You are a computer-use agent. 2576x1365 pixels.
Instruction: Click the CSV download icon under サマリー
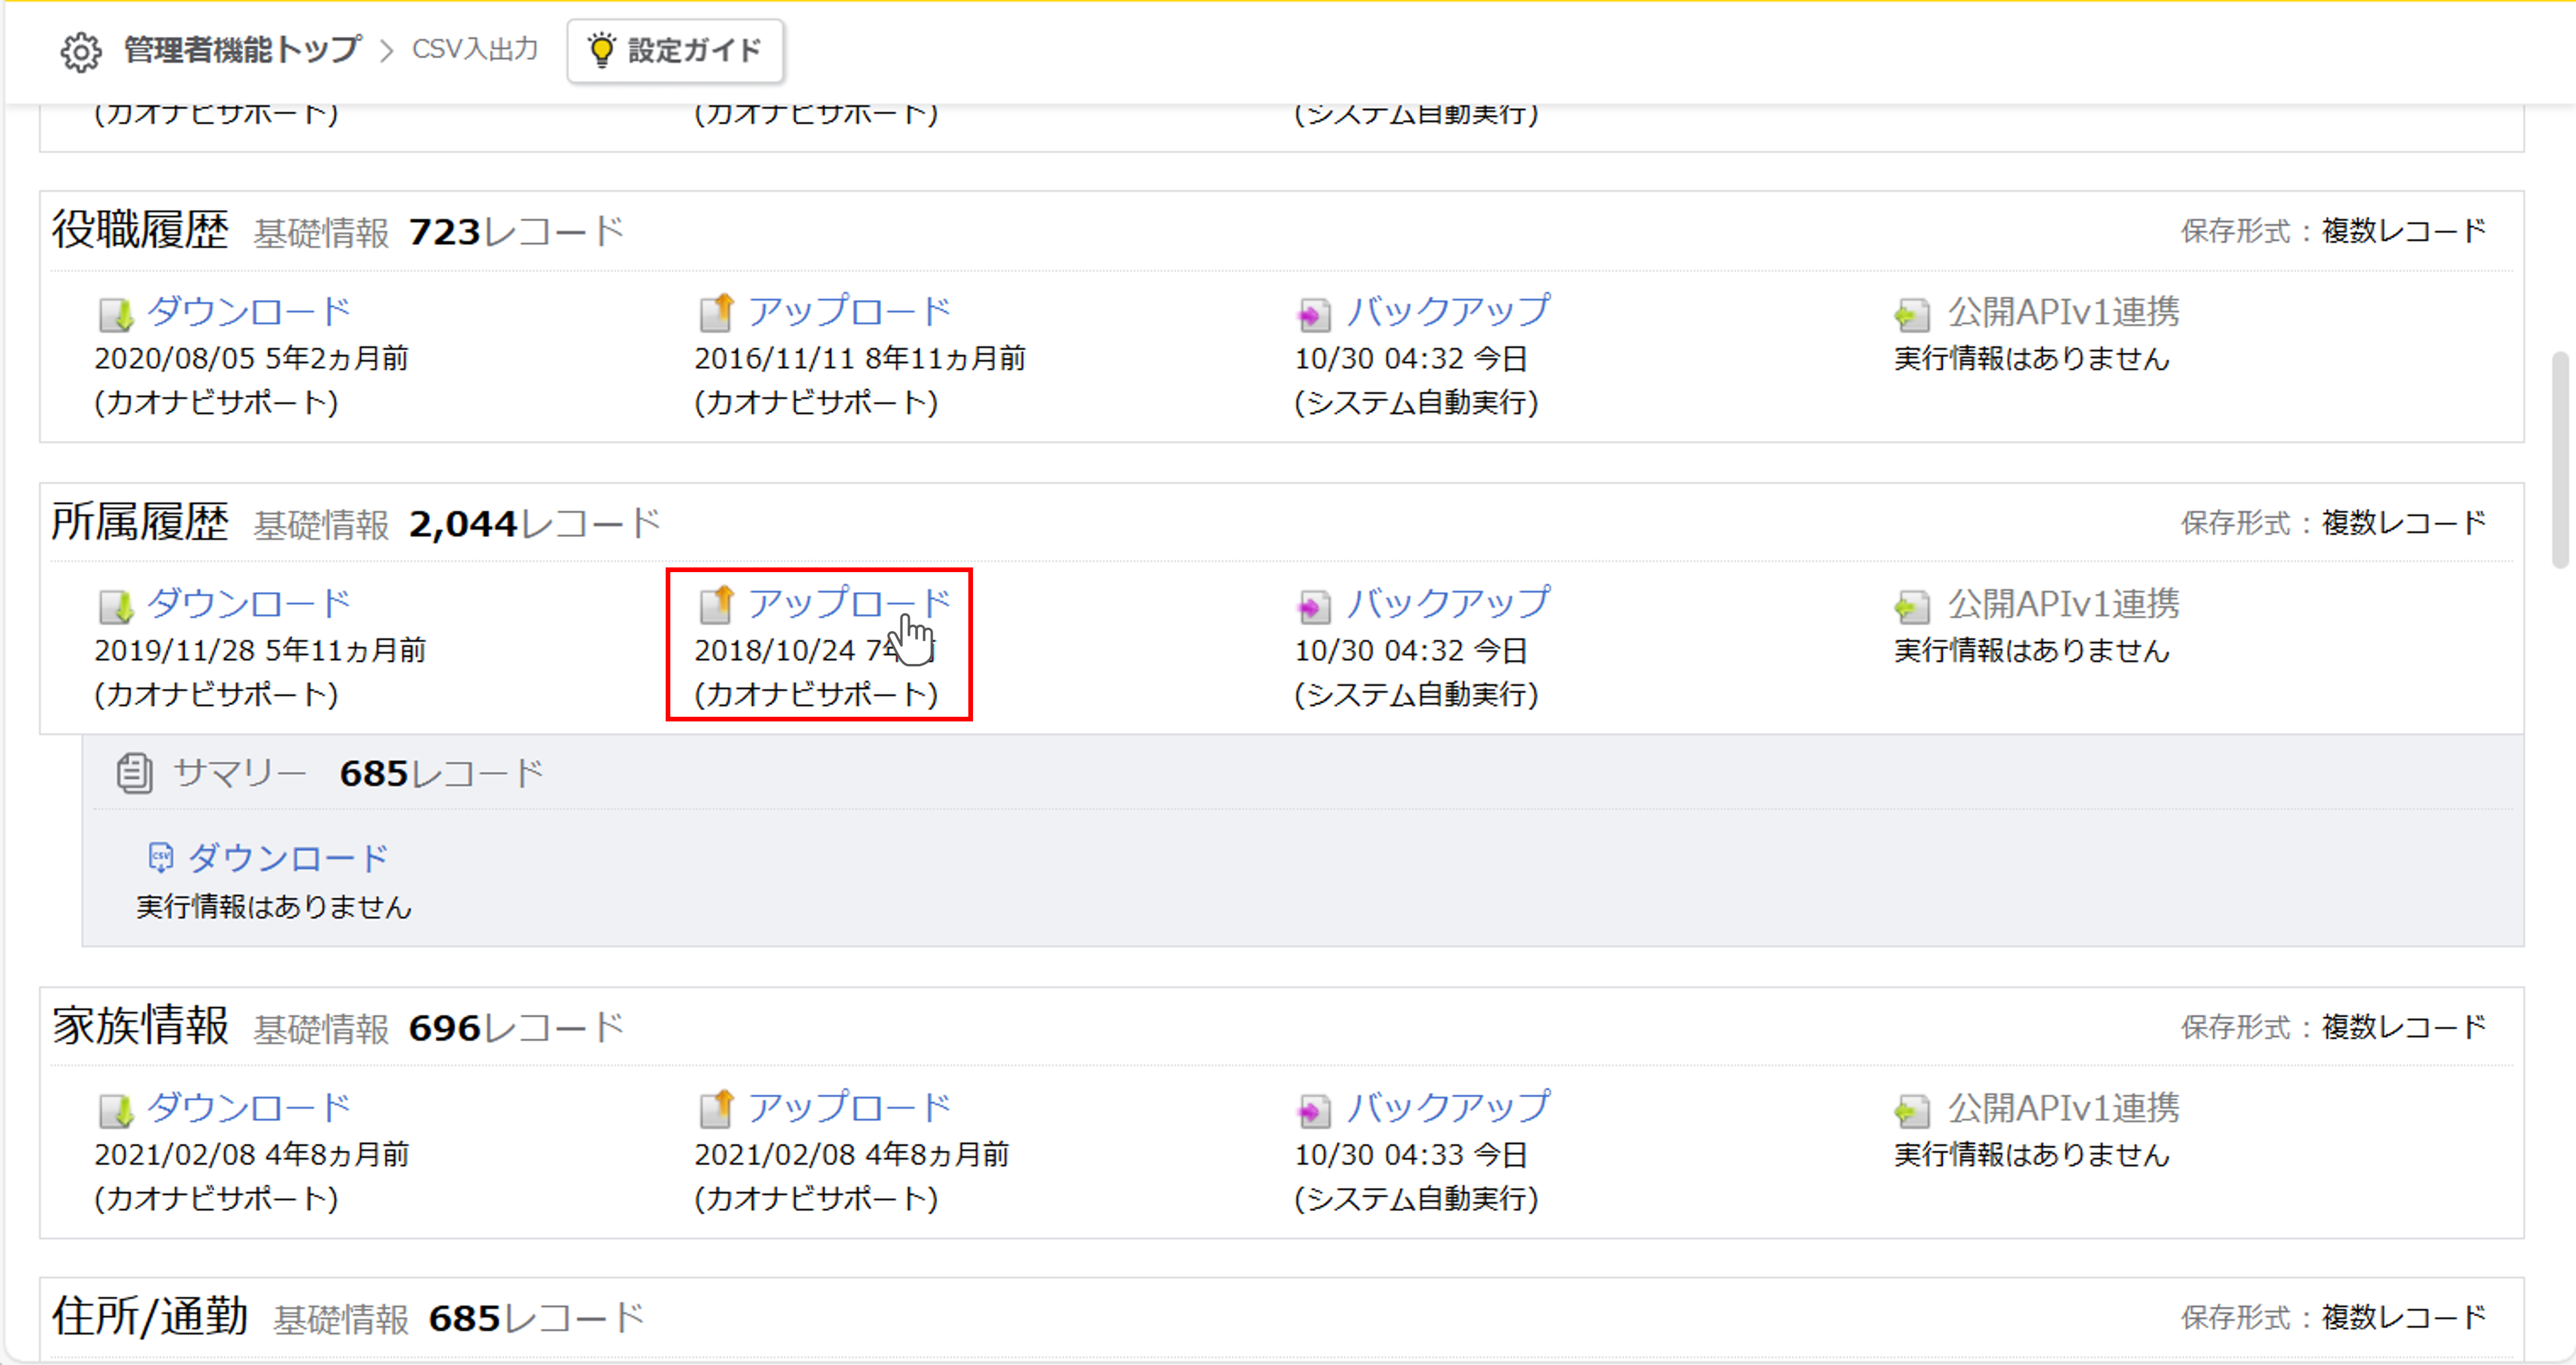(x=161, y=857)
